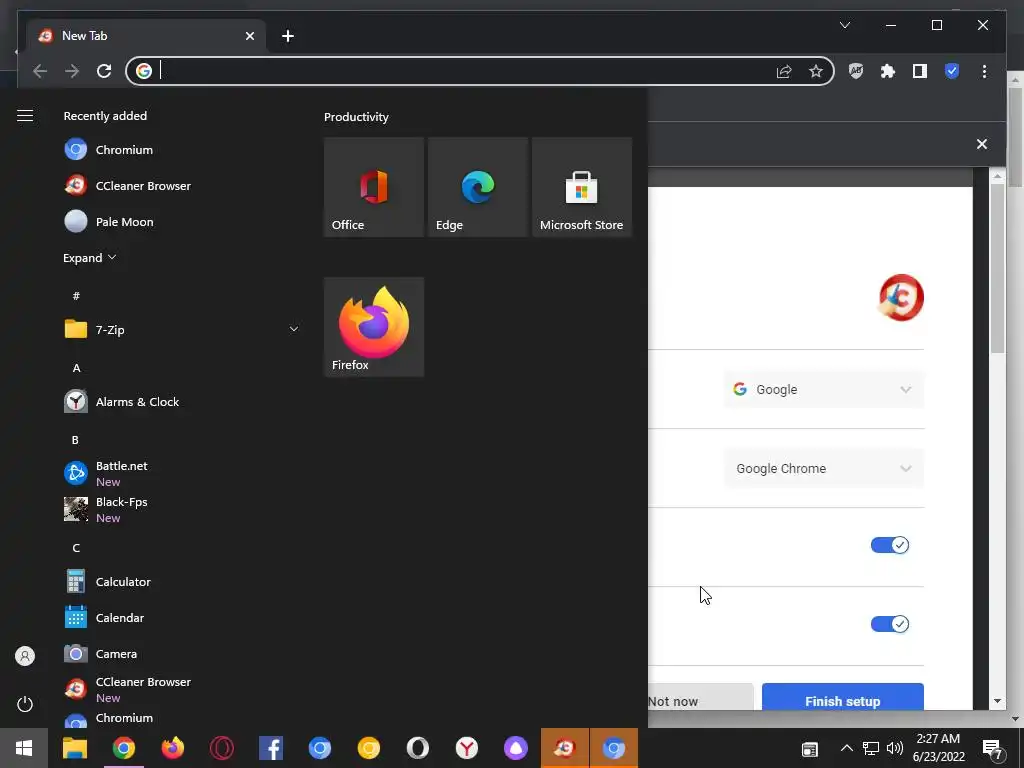
Task: Turn off the second setup toggle
Action: (889, 624)
